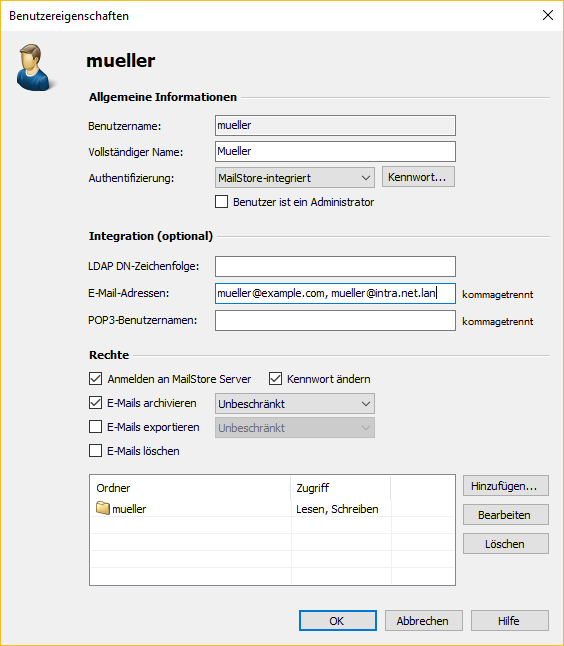This screenshot has height=646, width=564.
Task: Cancel with the Abbrechen button
Action: [x=424, y=620]
